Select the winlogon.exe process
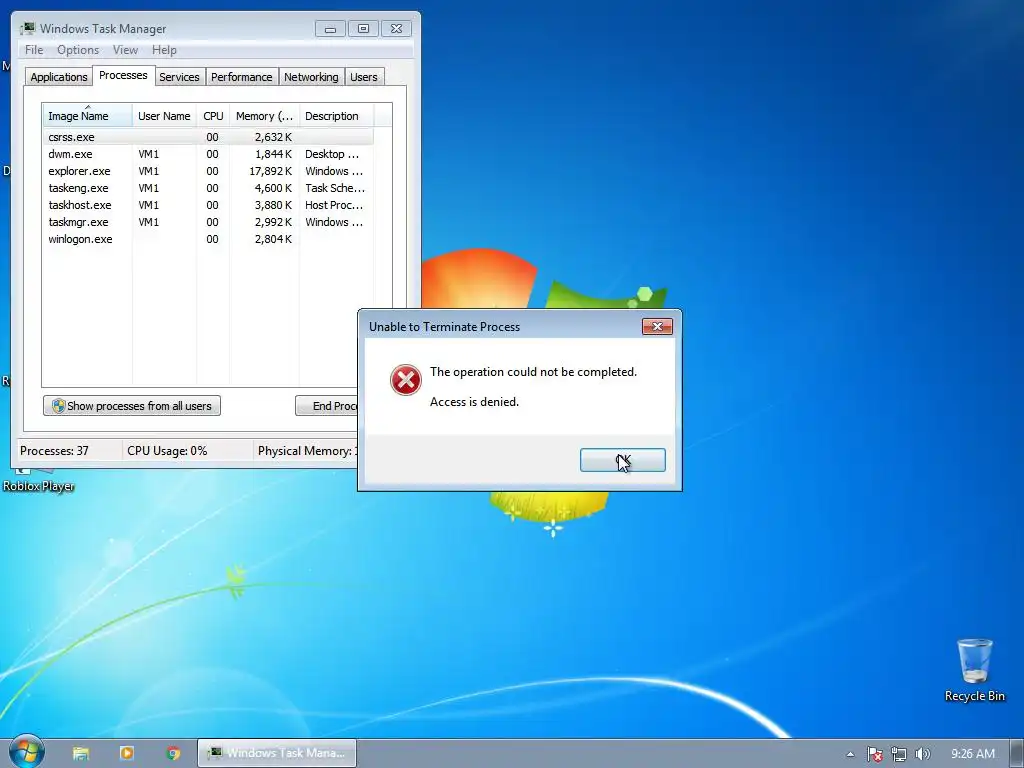Screen dimensions: 1024x768 [209, 239]
